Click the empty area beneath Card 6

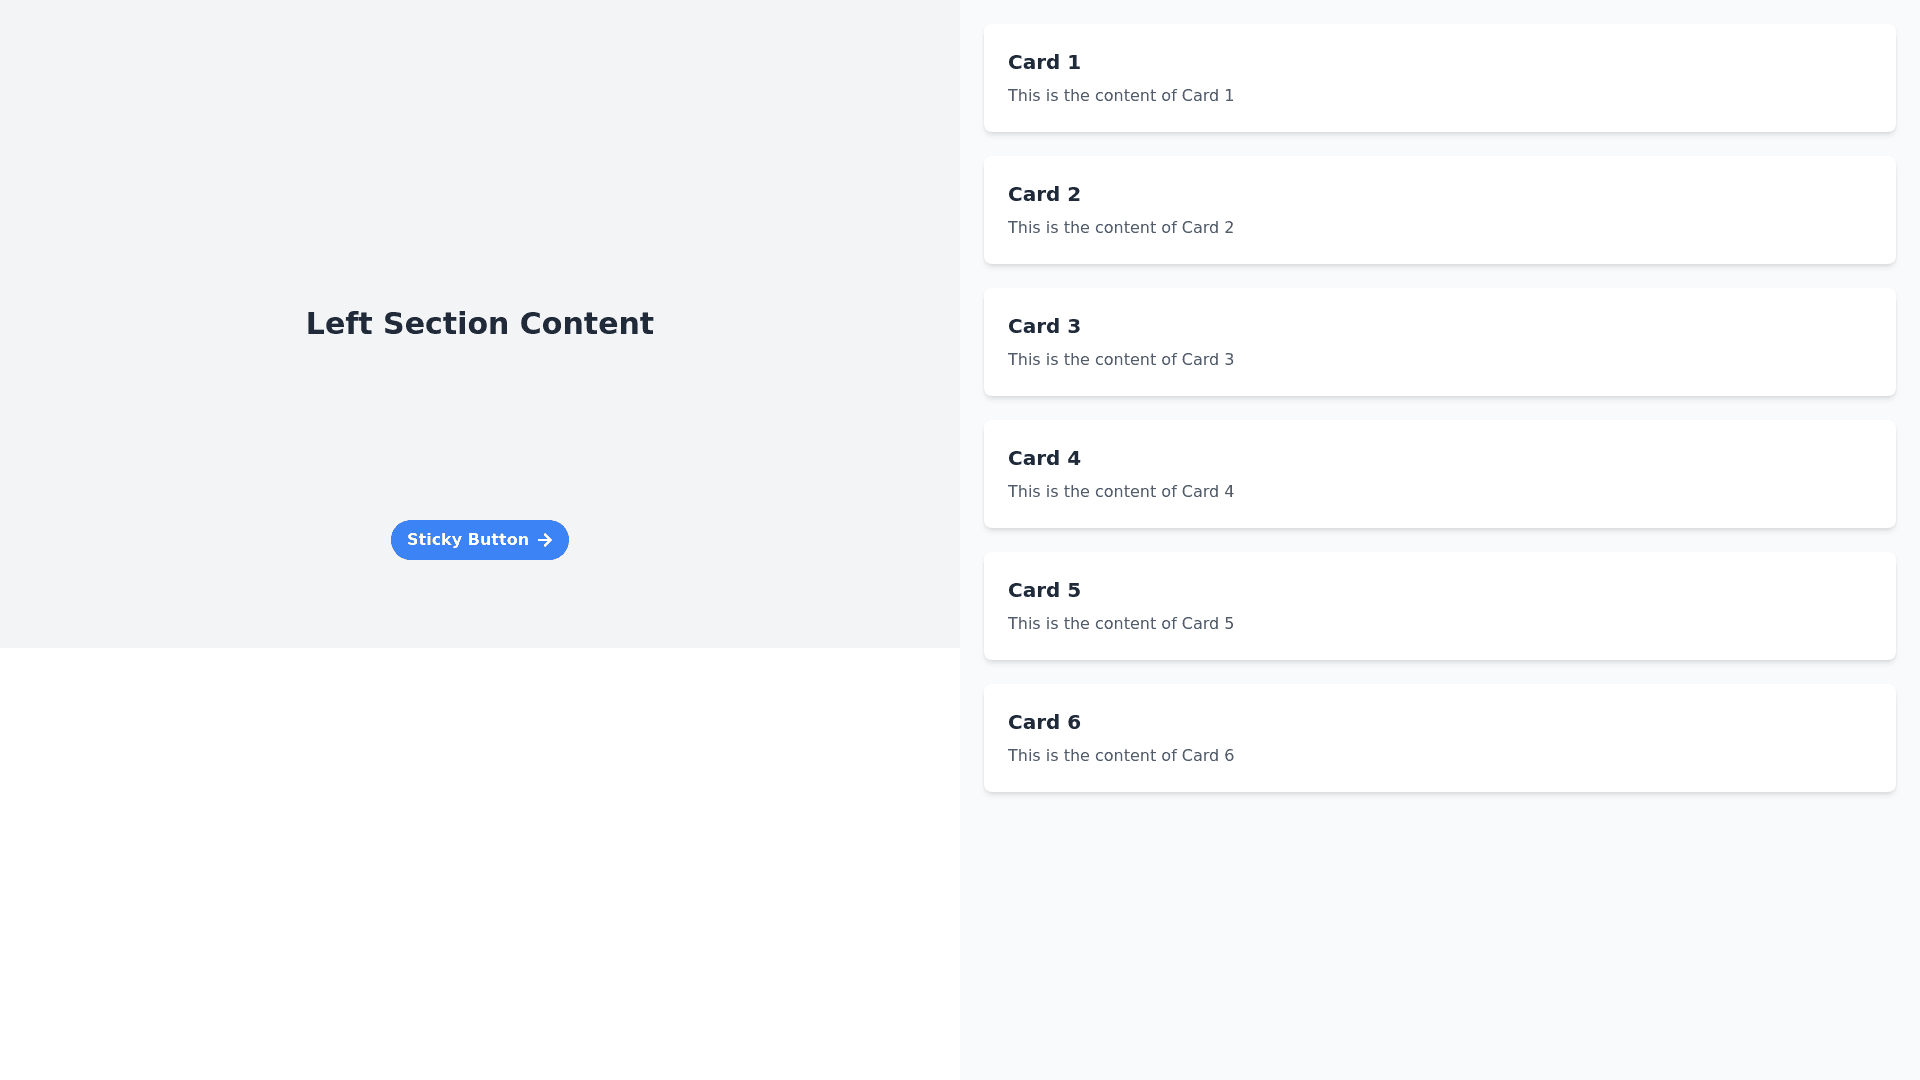click(x=1440, y=930)
